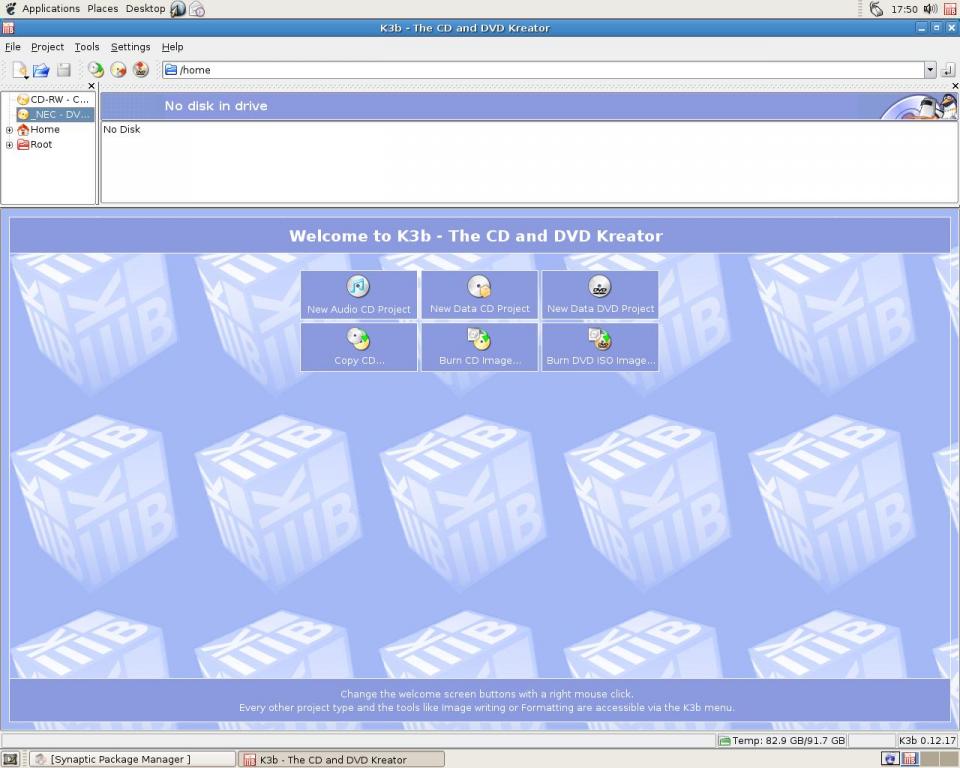The height and width of the screenshot is (768, 960).
Task: Click the 'No disk in drive' heading
Action: point(216,106)
